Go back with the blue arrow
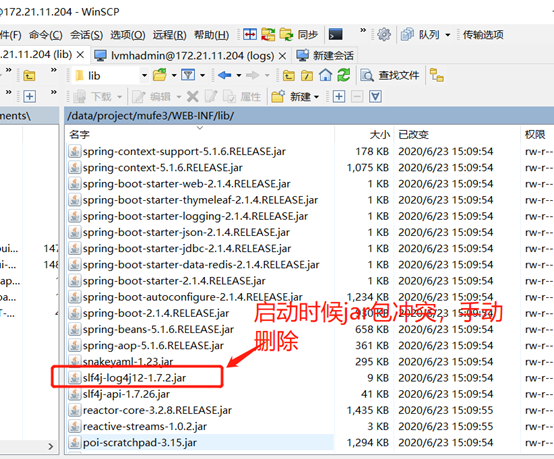554x459 pixels. pyautogui.click(x=224, y=75)
